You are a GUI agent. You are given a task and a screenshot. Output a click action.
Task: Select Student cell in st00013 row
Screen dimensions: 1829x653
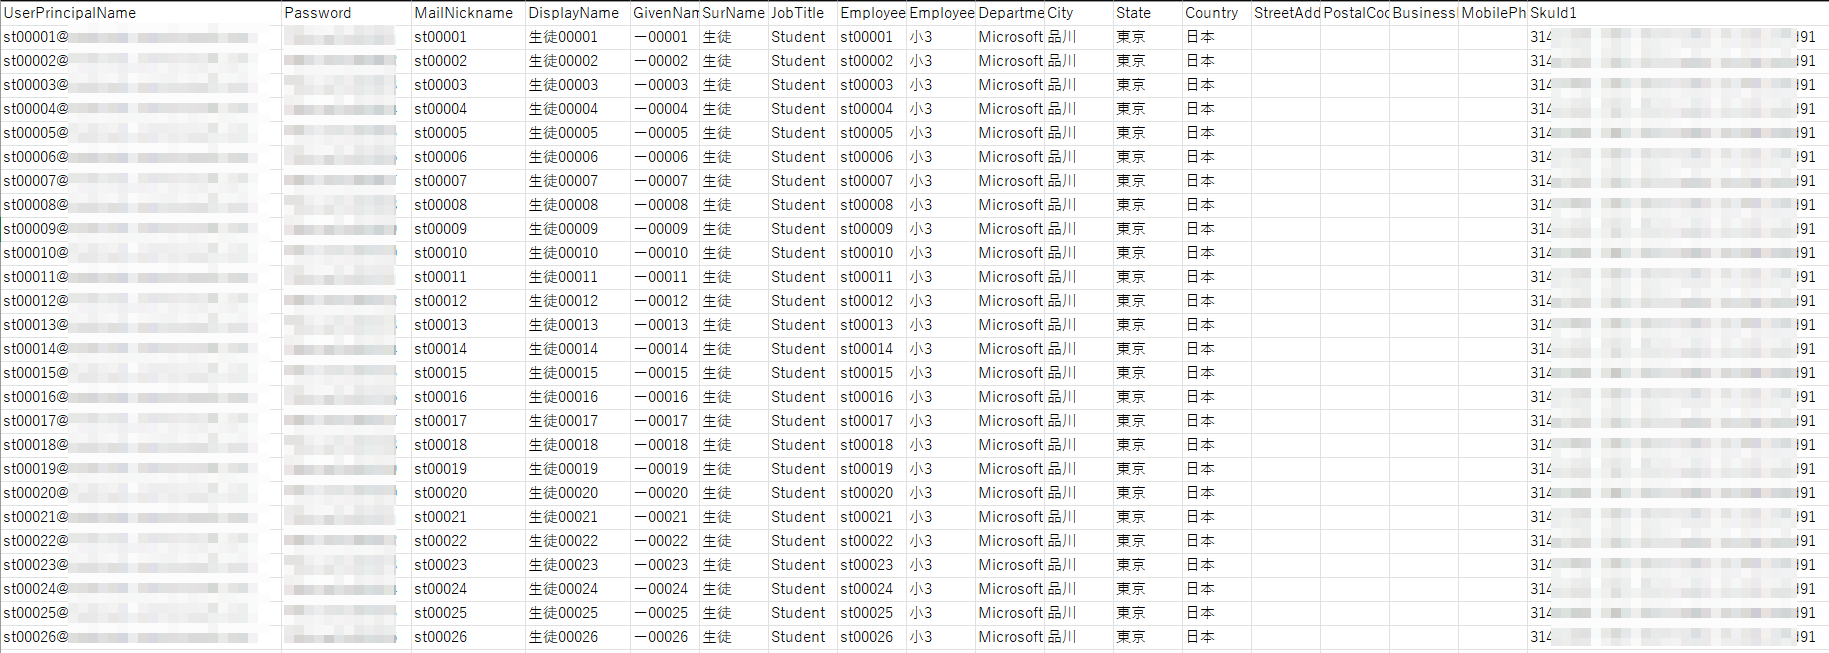803,325
